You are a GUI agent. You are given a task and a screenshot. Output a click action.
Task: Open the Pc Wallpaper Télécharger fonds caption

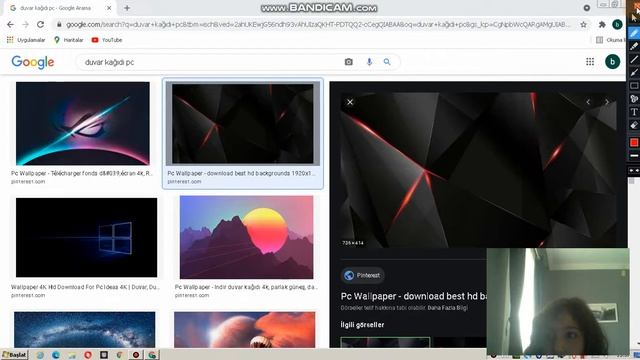pos(82,173)
